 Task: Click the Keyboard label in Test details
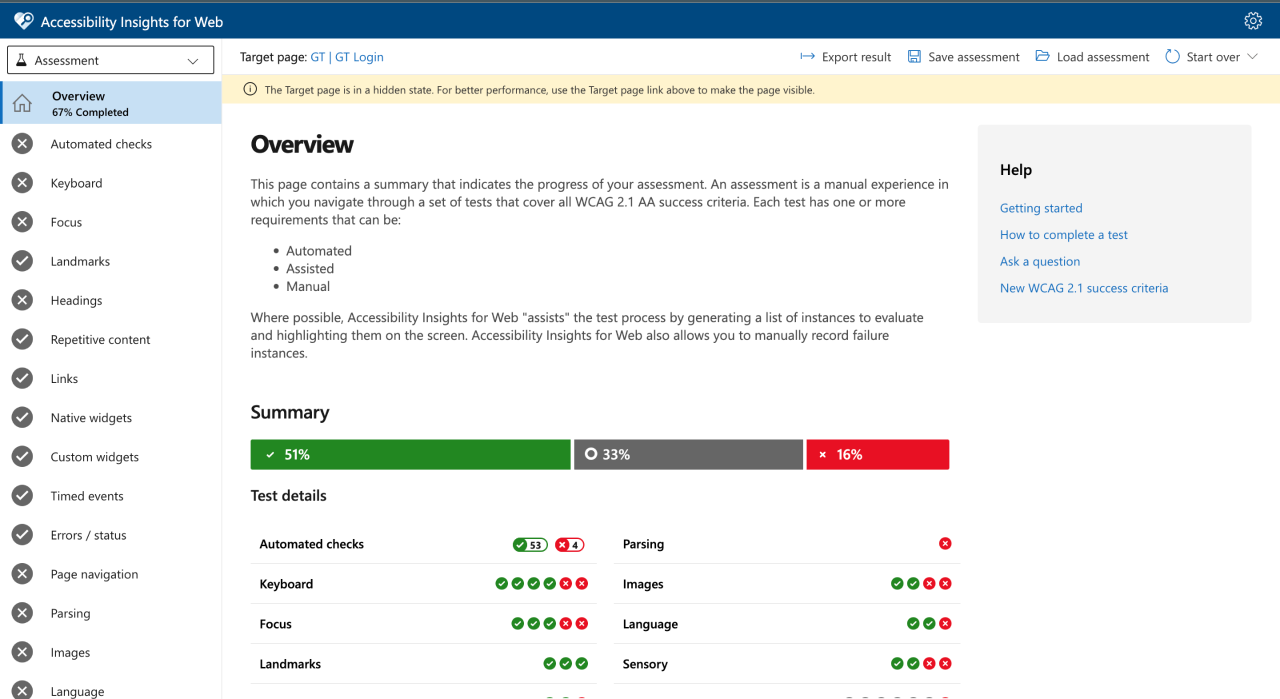pos(286,584)
